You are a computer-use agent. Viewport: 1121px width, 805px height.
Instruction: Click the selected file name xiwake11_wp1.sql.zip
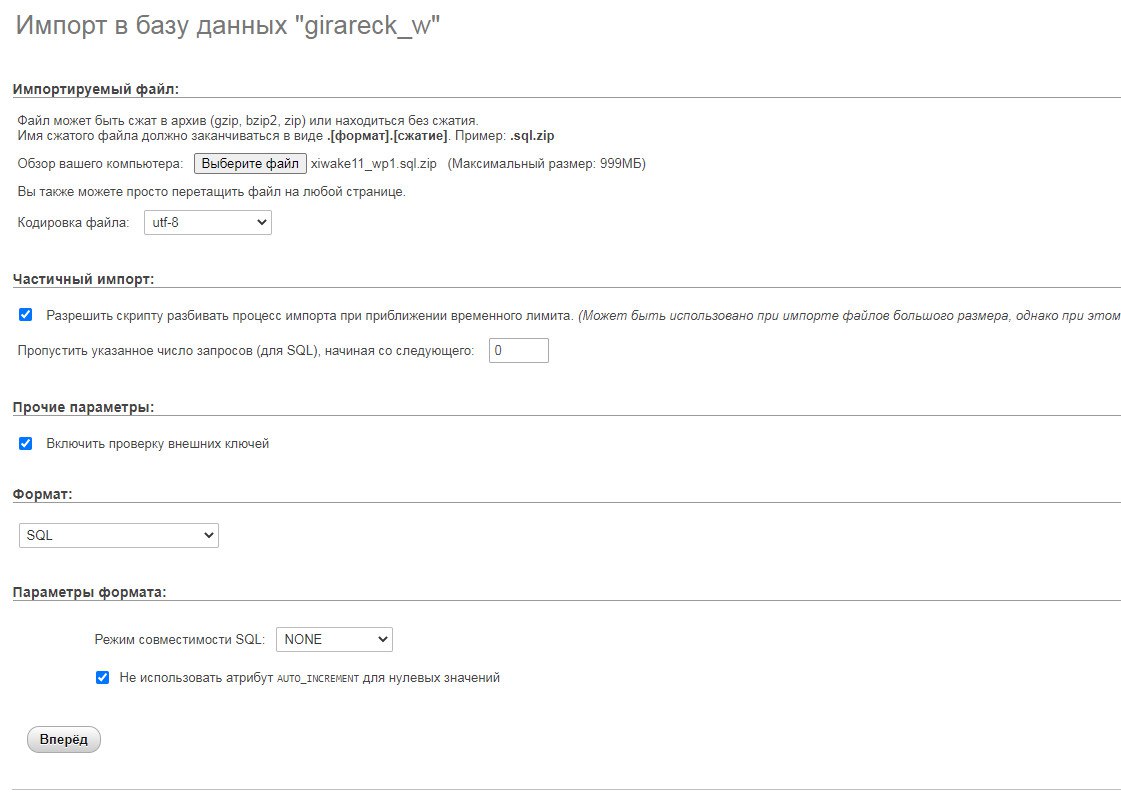click(373, 164)
